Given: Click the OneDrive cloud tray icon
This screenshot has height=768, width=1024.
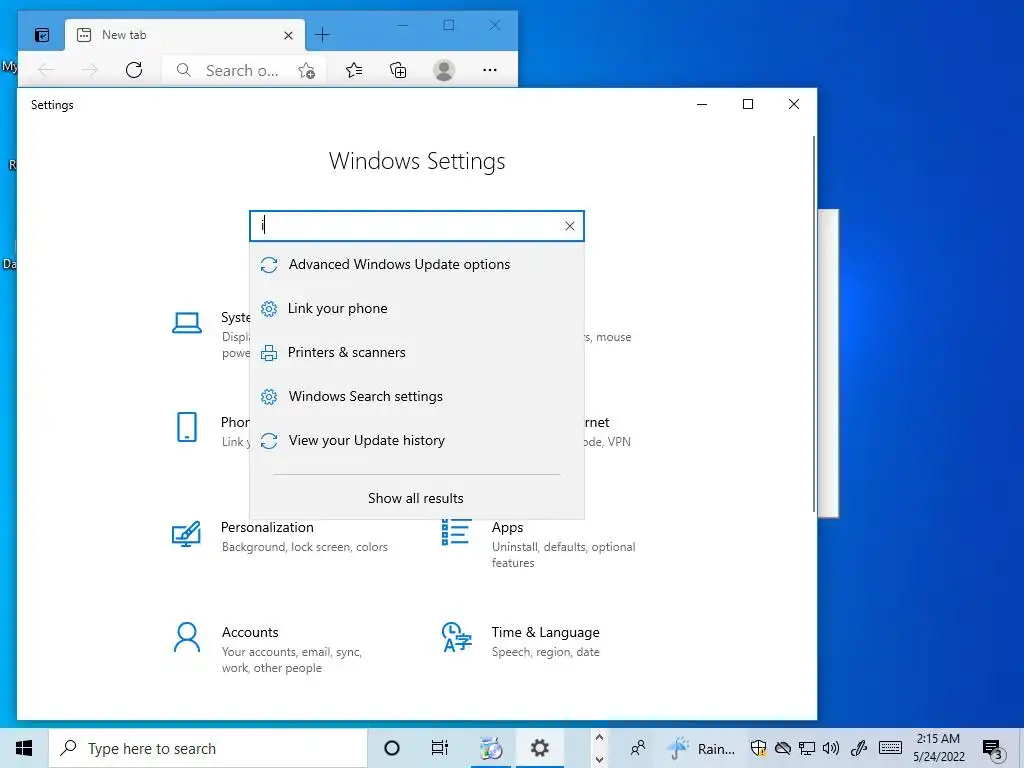Looking at the screenshot, I should point(782,748).
